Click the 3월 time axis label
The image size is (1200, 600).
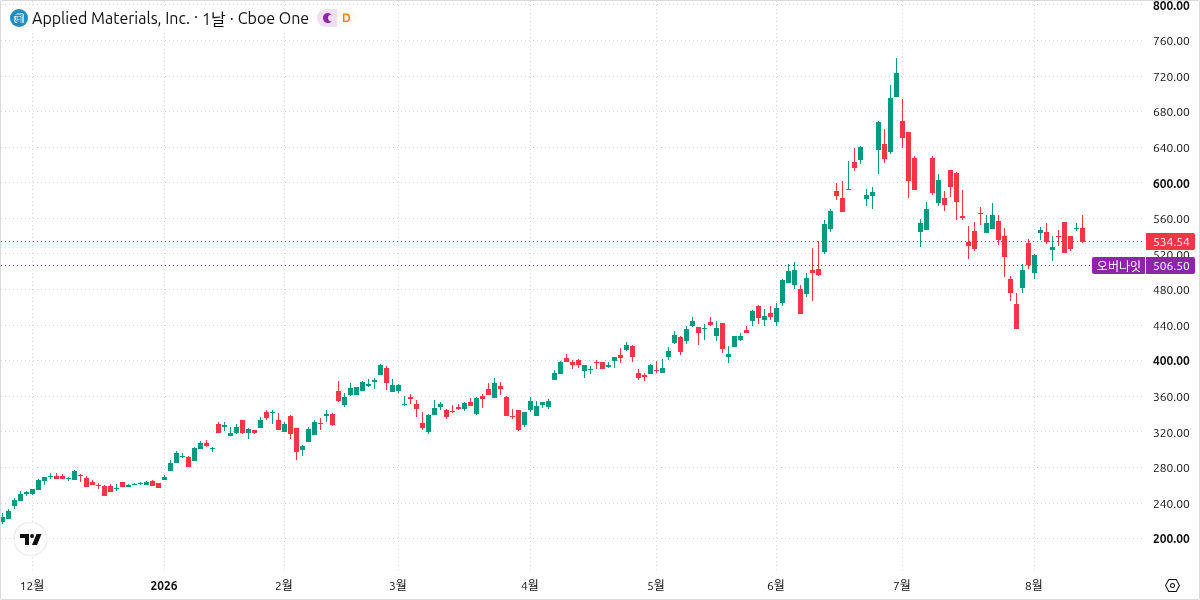coord(398,584)
